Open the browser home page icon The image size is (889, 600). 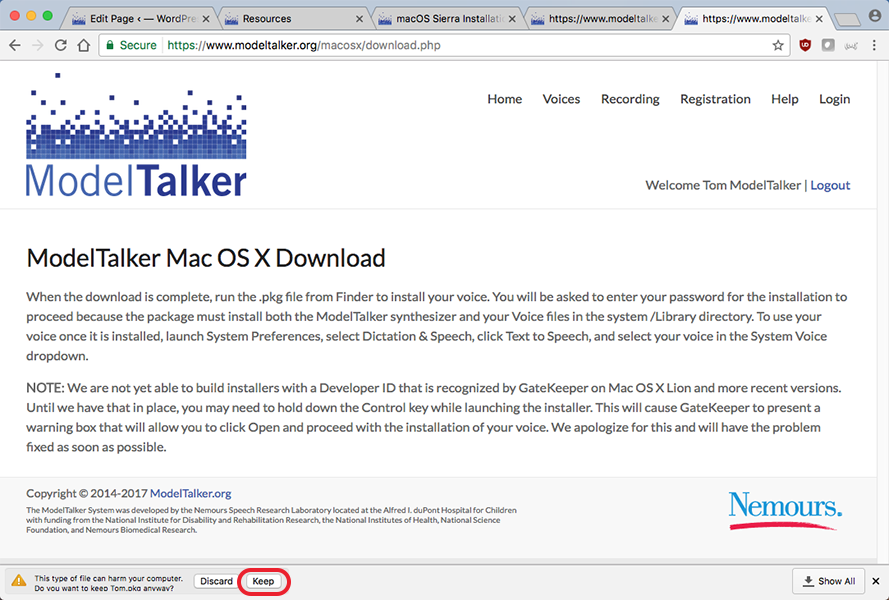click(84, 45)
